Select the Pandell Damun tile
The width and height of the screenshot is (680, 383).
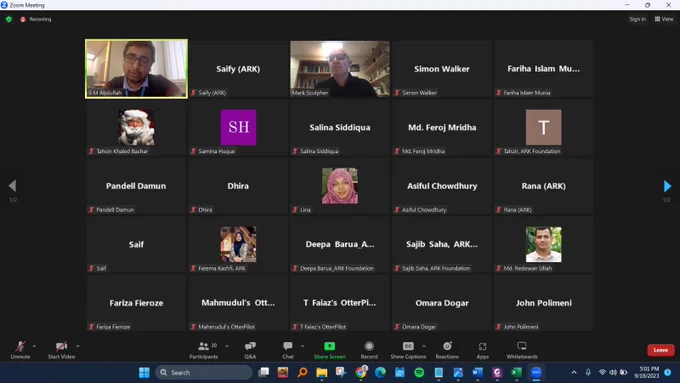136,186
